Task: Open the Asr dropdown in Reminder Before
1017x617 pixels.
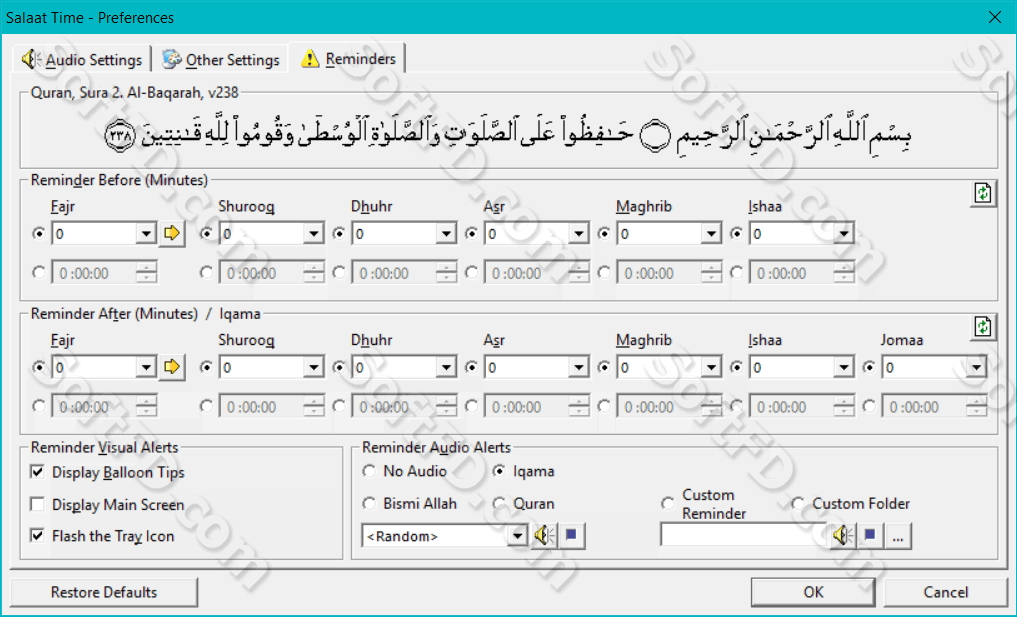Action: 579,234
